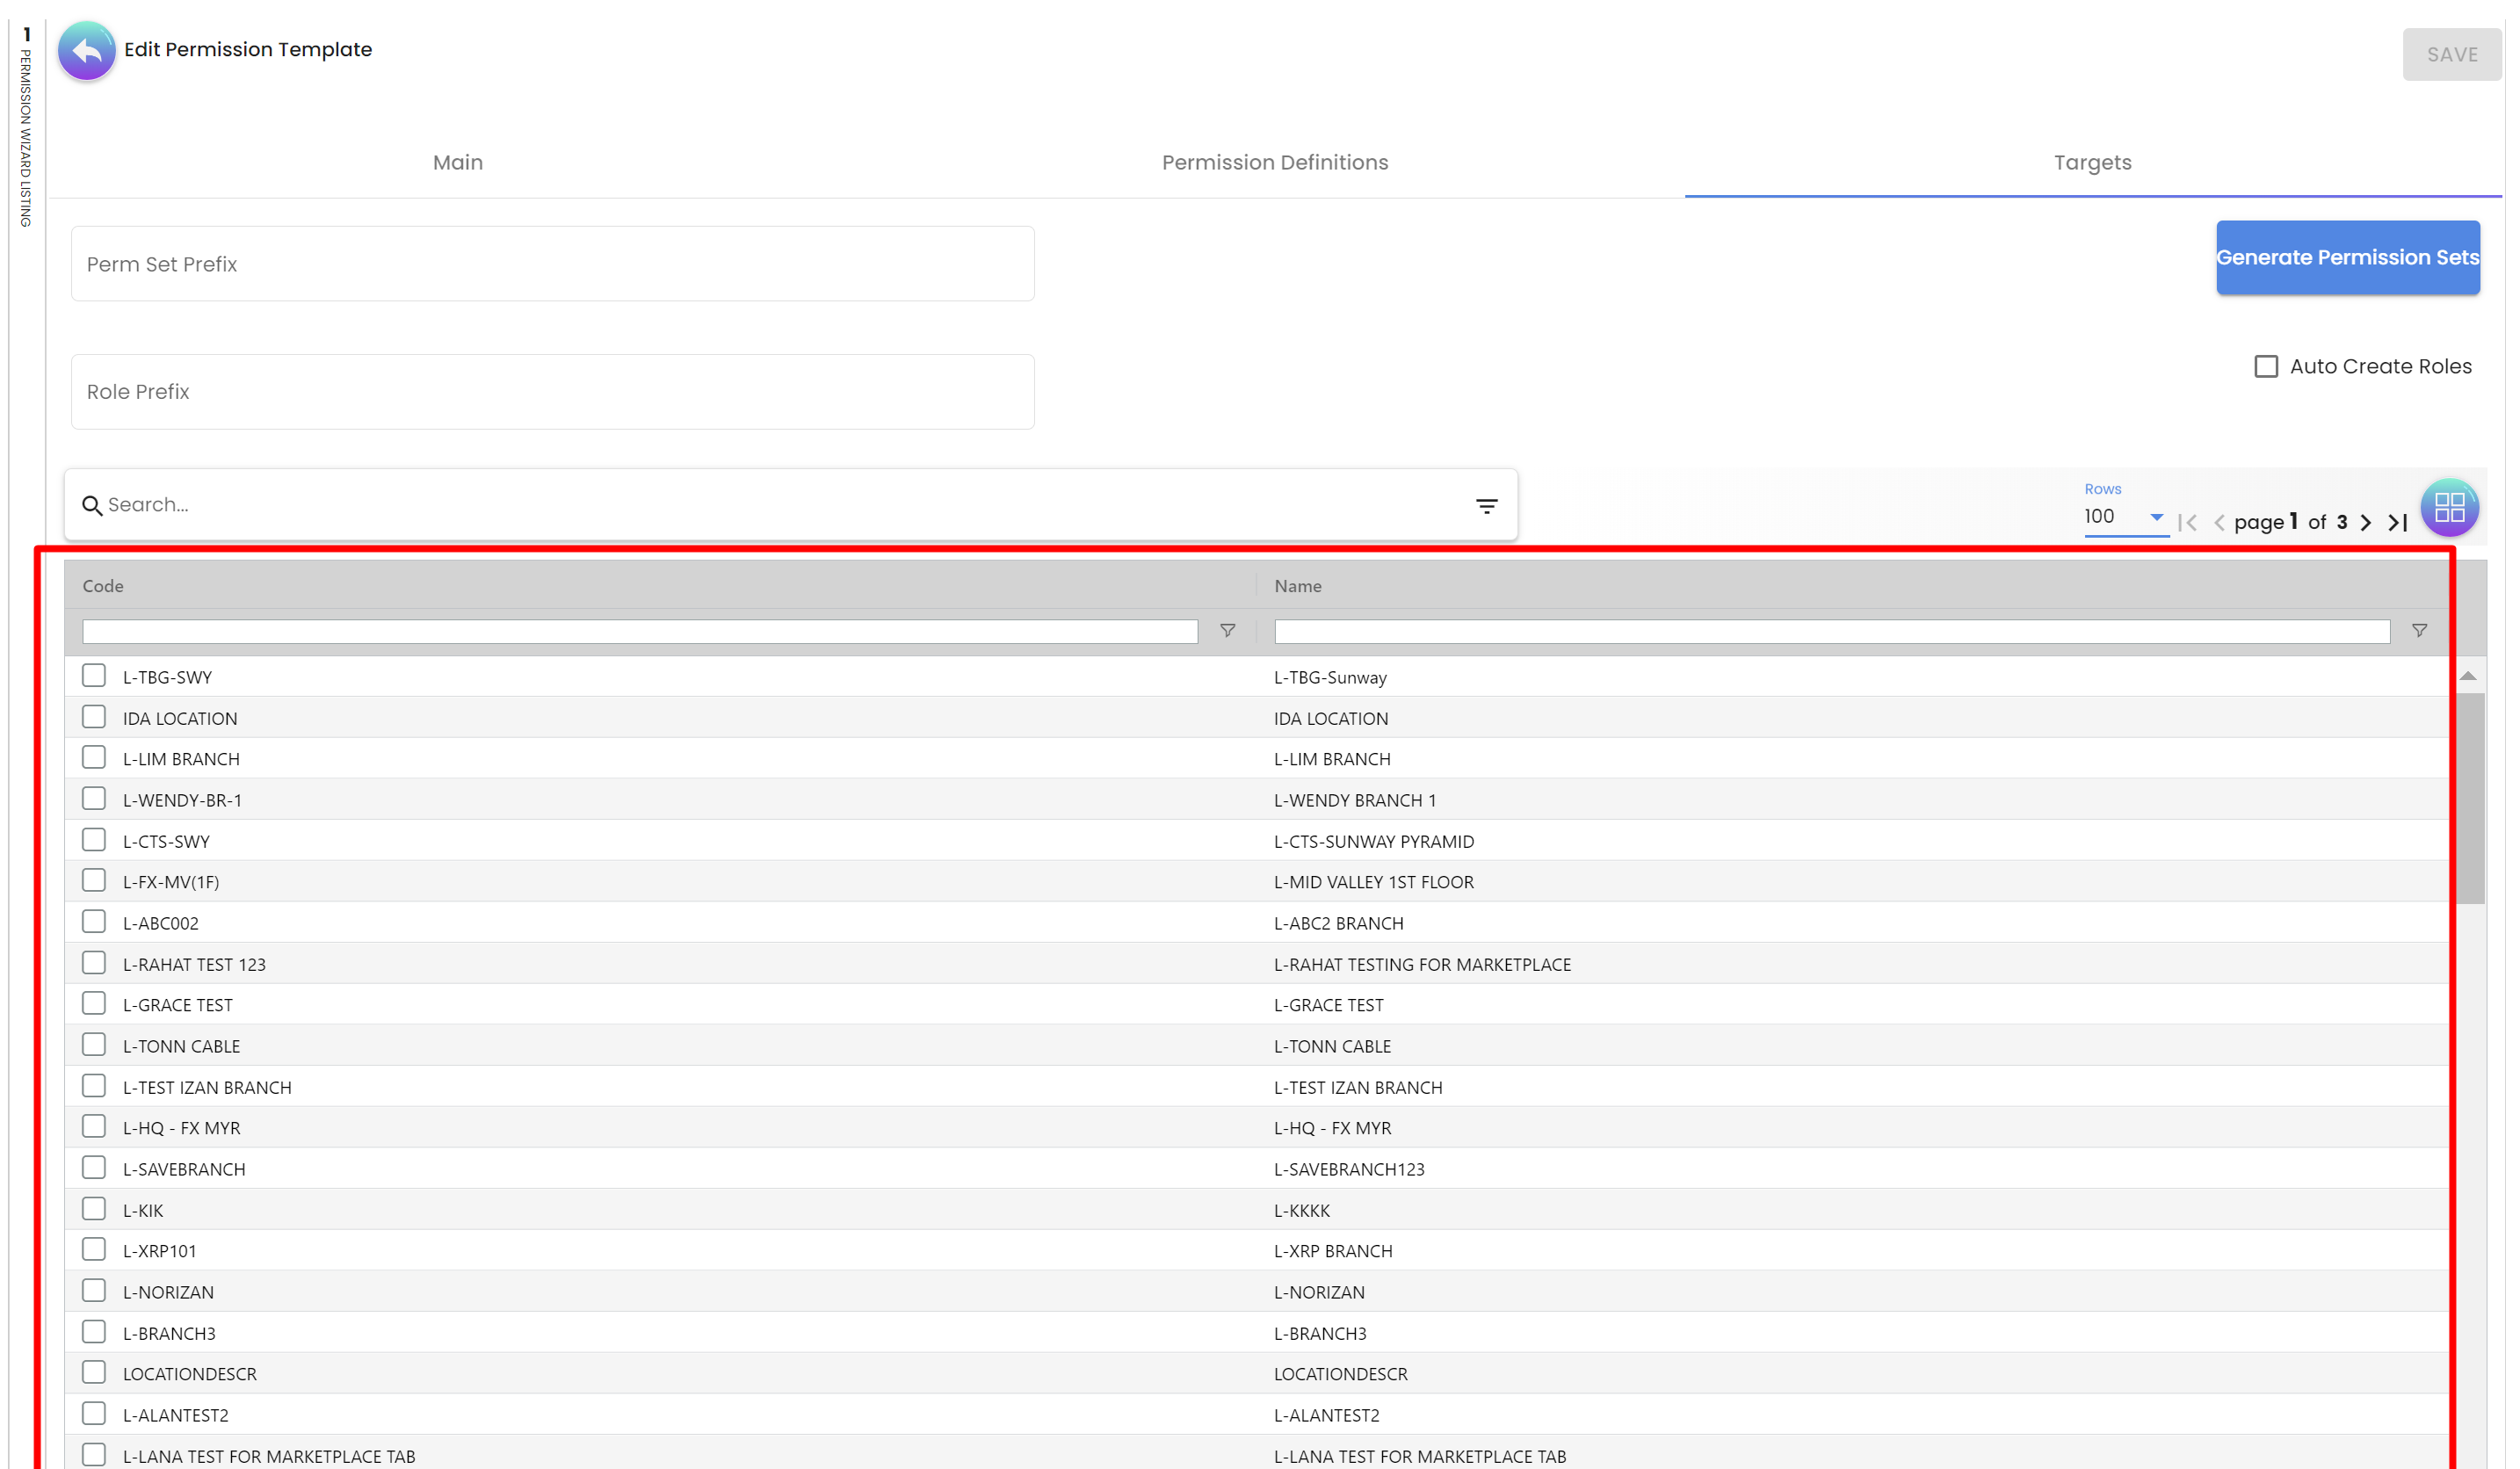This screenshot has height=1469, width=2520.
Task: Select the L-GRACE TEST row checkbox
Action: coord(94,1003)
